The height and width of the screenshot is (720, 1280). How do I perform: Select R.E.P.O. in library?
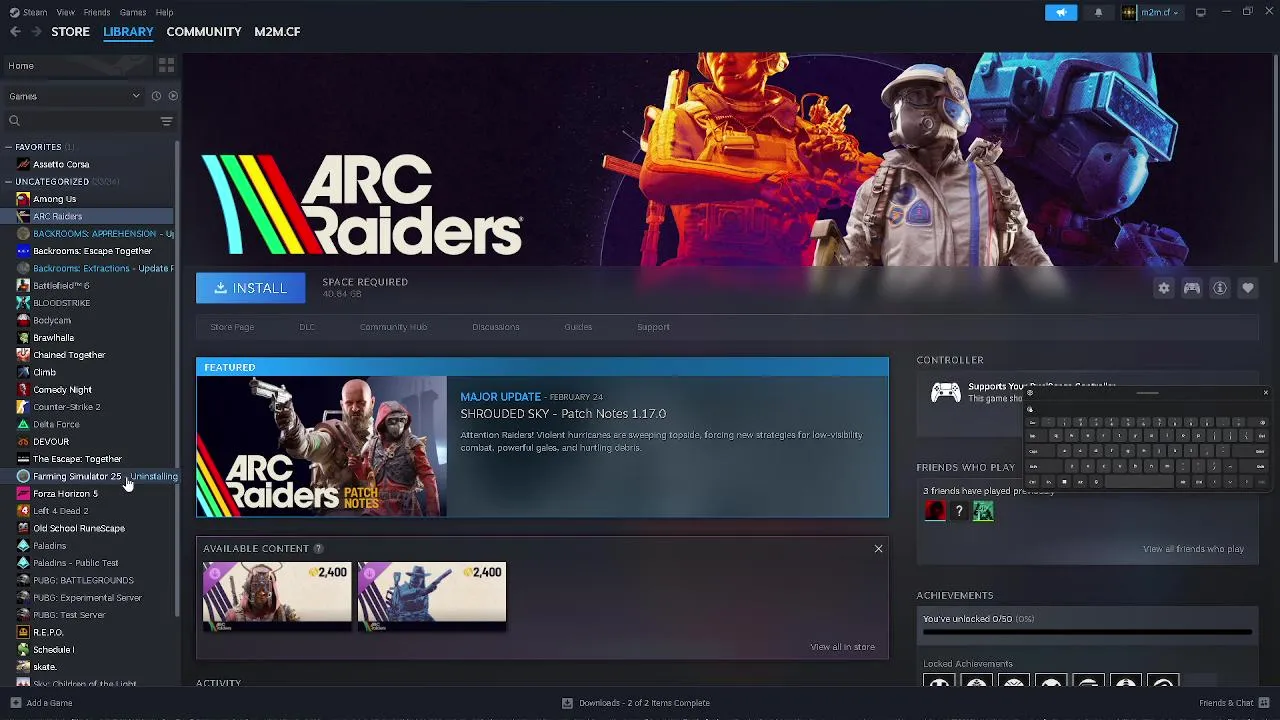tap(88, 632)
